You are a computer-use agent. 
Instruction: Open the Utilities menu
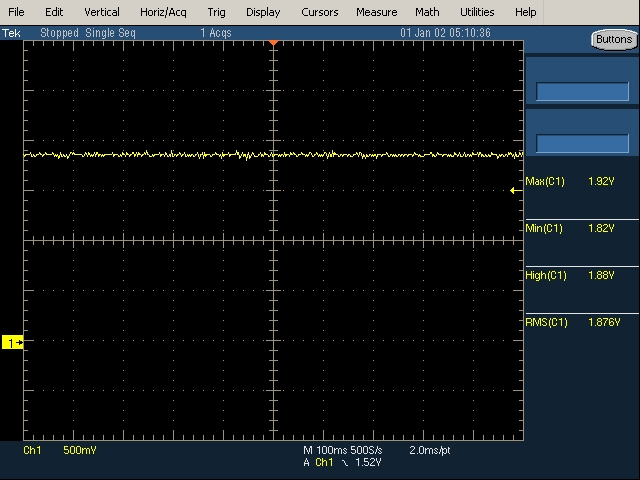coord(477,12)
